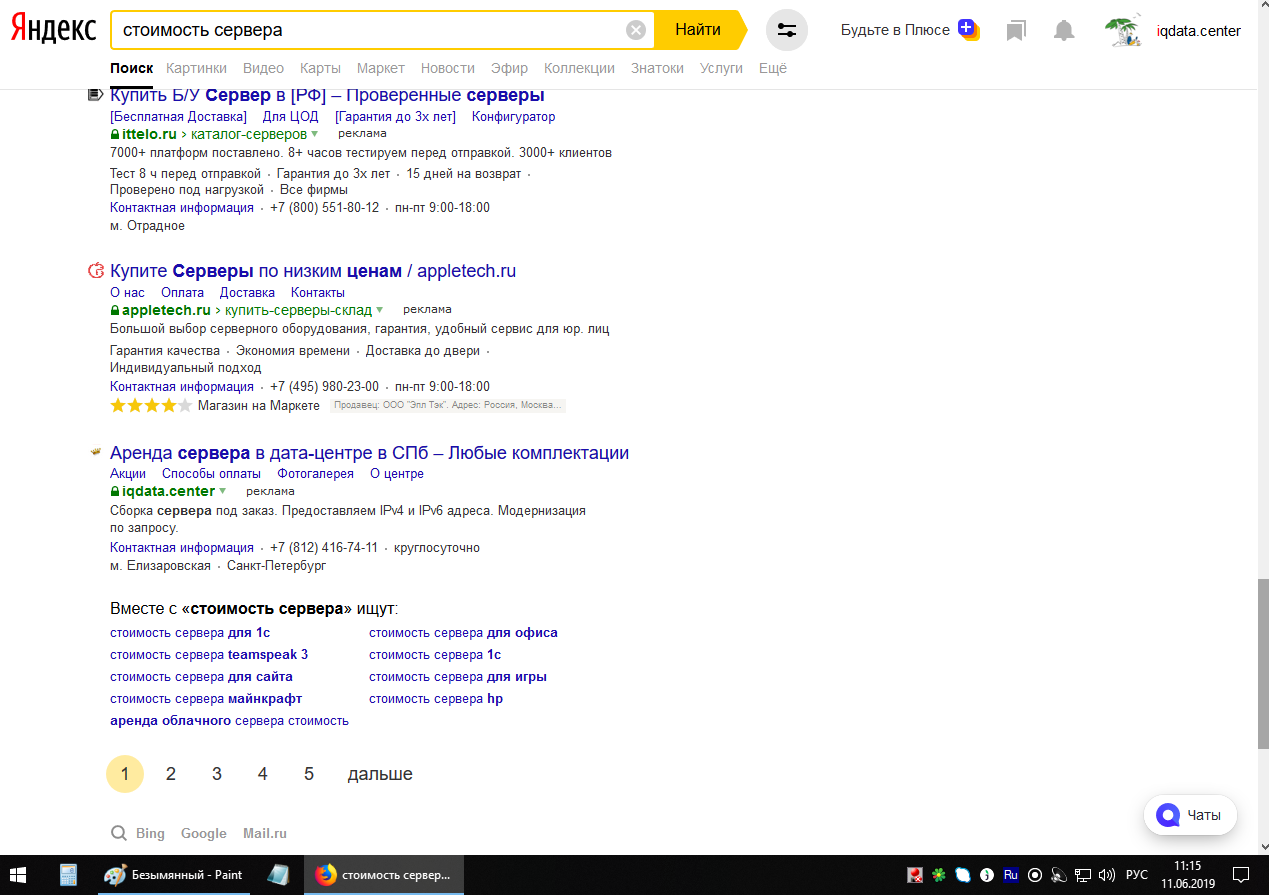Switch to the Paint taskbar window
Image resolution: width=1269 pixels, height=895 pixels.
click(x=174, y=875)
